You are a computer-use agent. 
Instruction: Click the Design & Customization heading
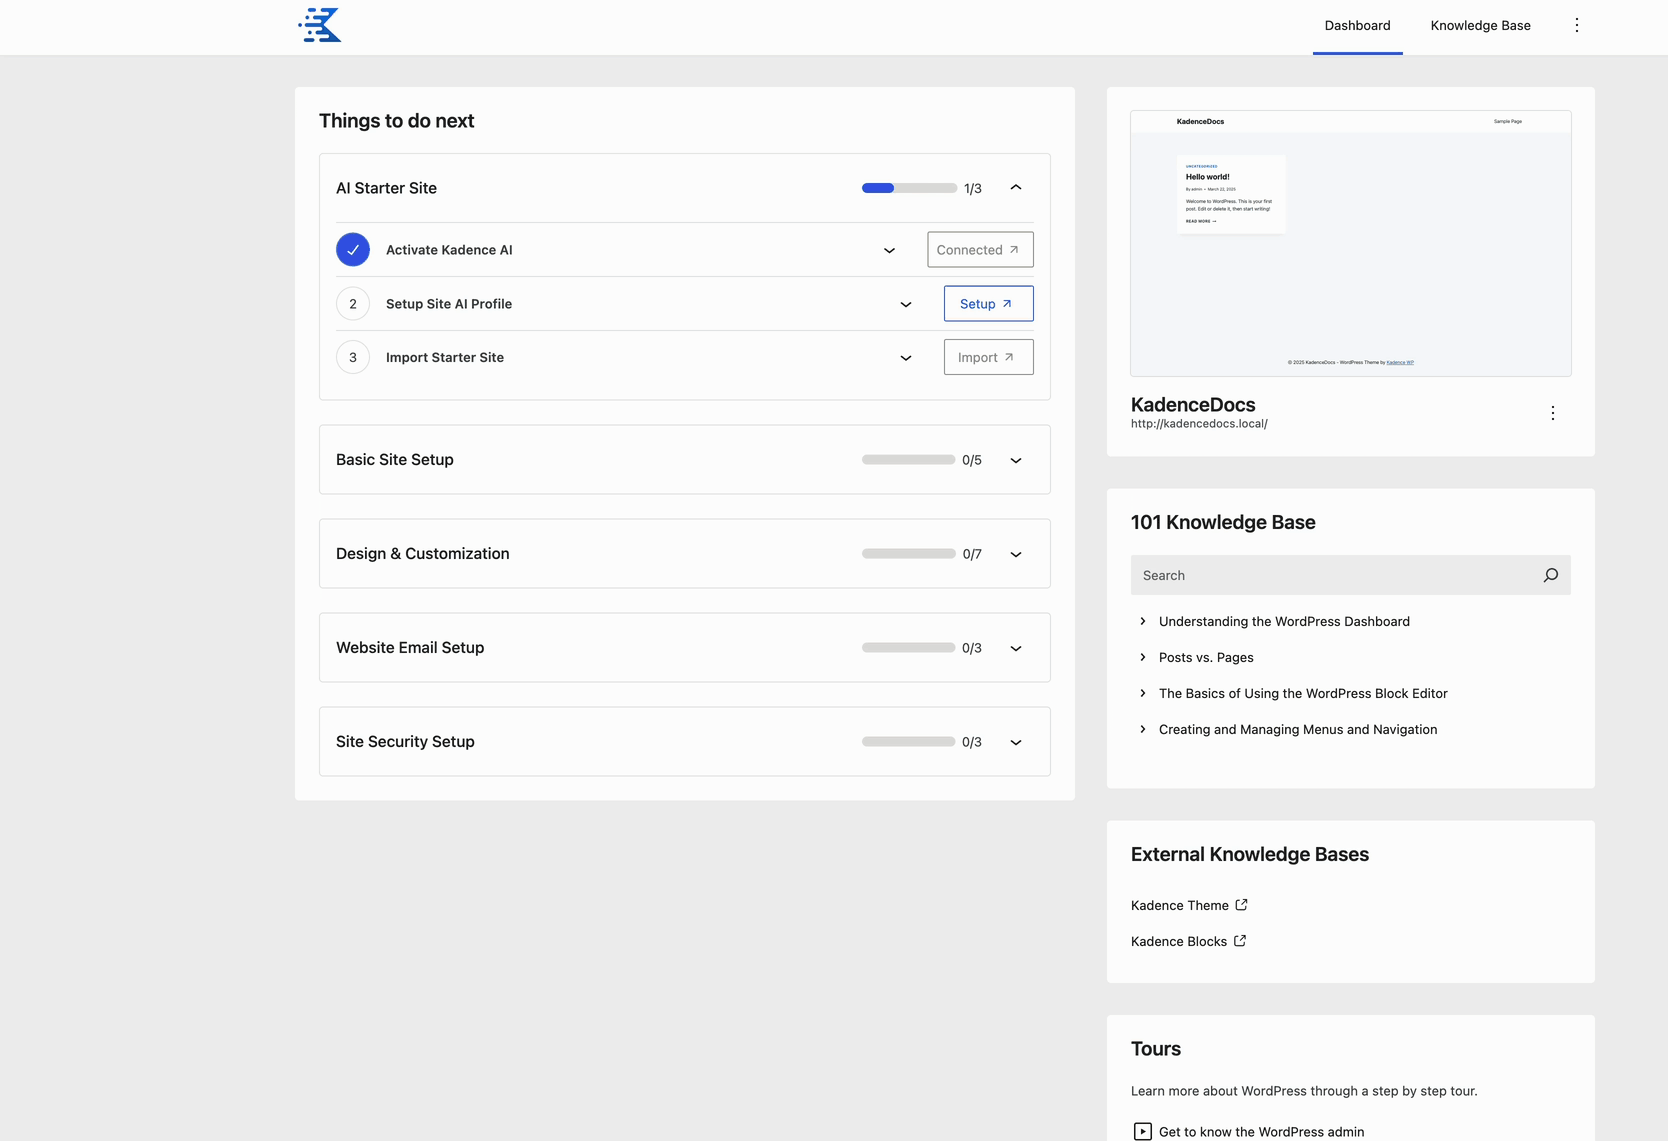(x=423, y=554)
